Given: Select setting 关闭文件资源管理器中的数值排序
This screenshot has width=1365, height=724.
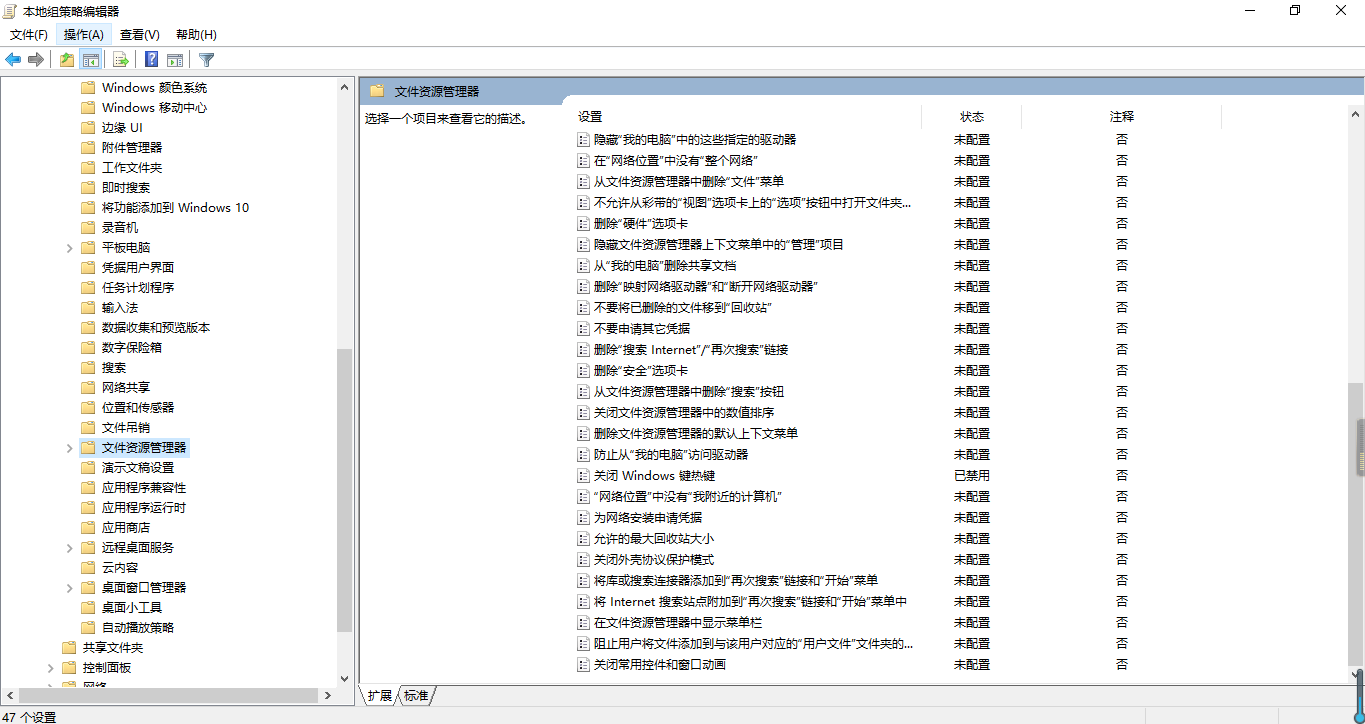Looking at the screenshot, I should 684,413.
